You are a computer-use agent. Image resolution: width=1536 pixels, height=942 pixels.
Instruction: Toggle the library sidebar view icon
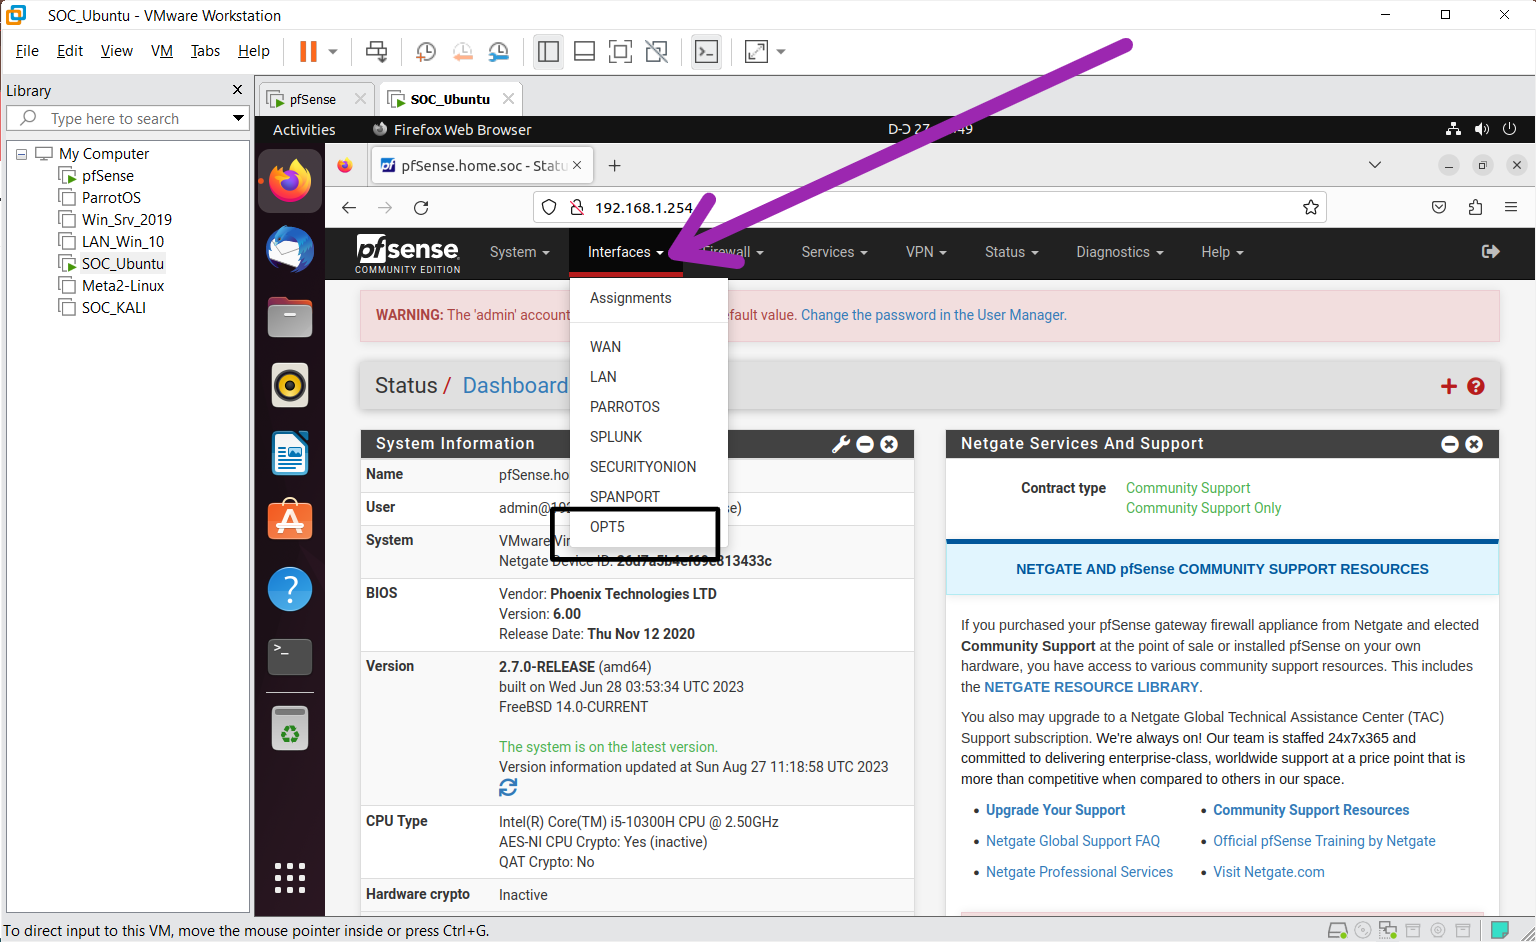(548, 51)
